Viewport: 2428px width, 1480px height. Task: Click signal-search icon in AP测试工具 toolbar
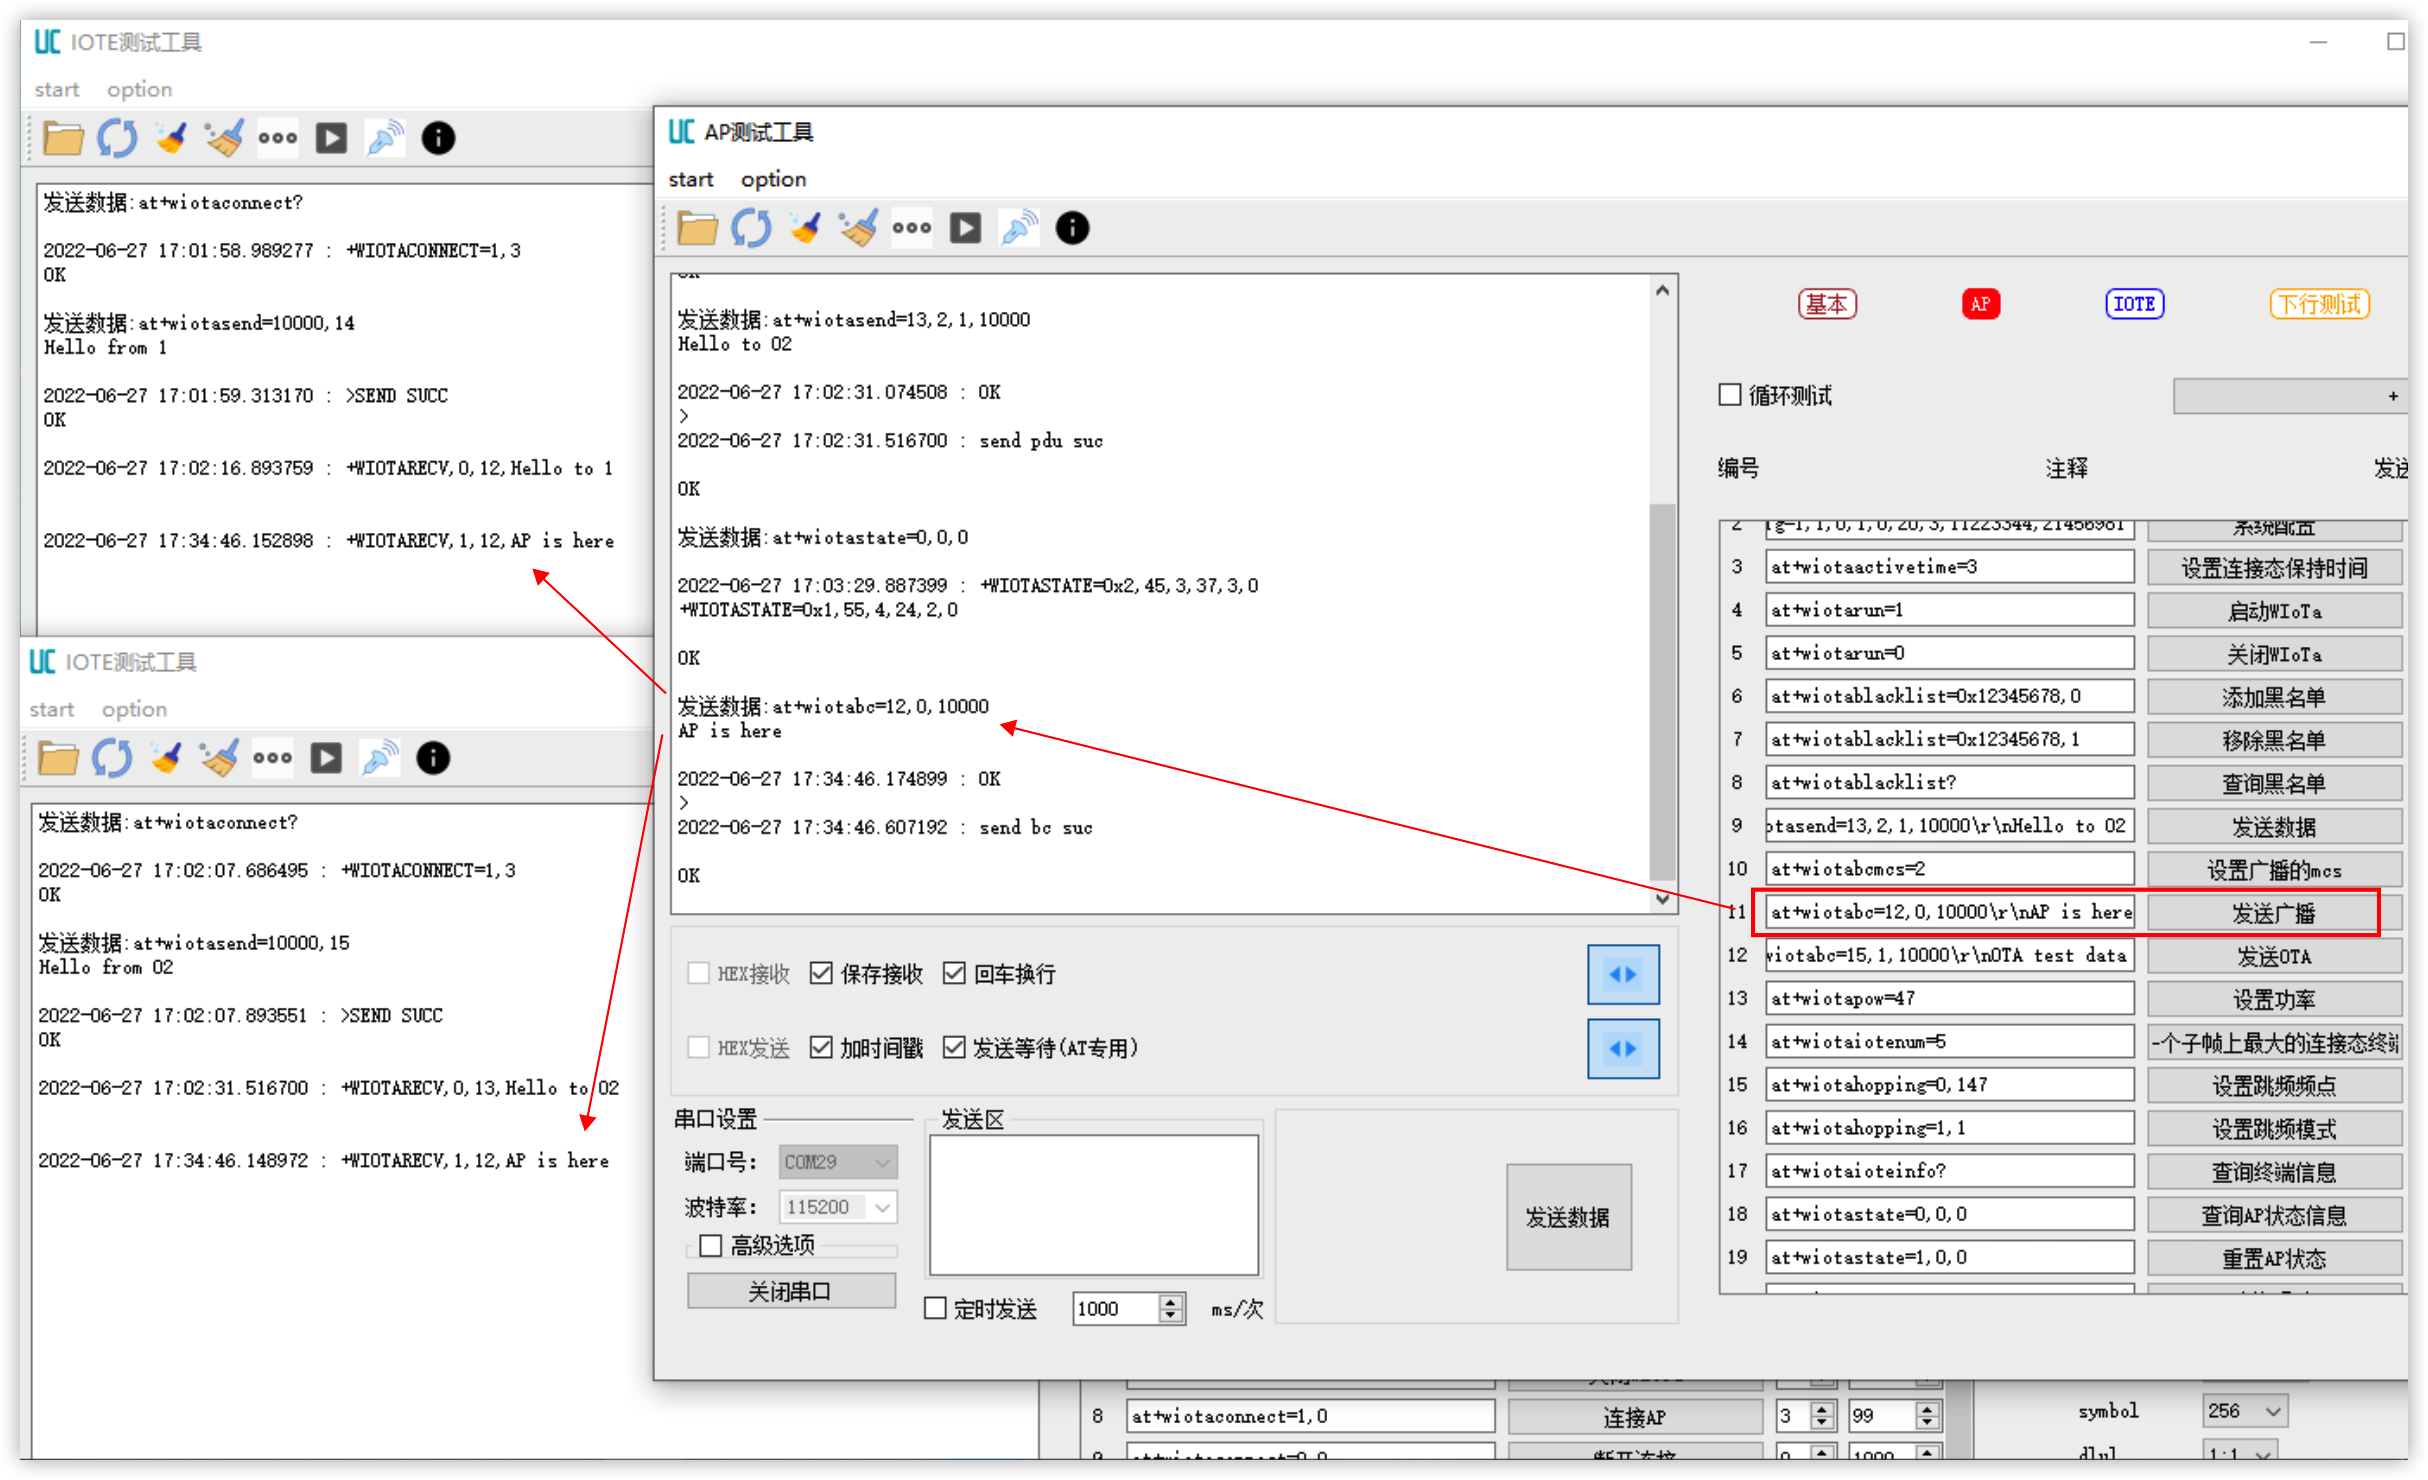tap(1019, 228)
